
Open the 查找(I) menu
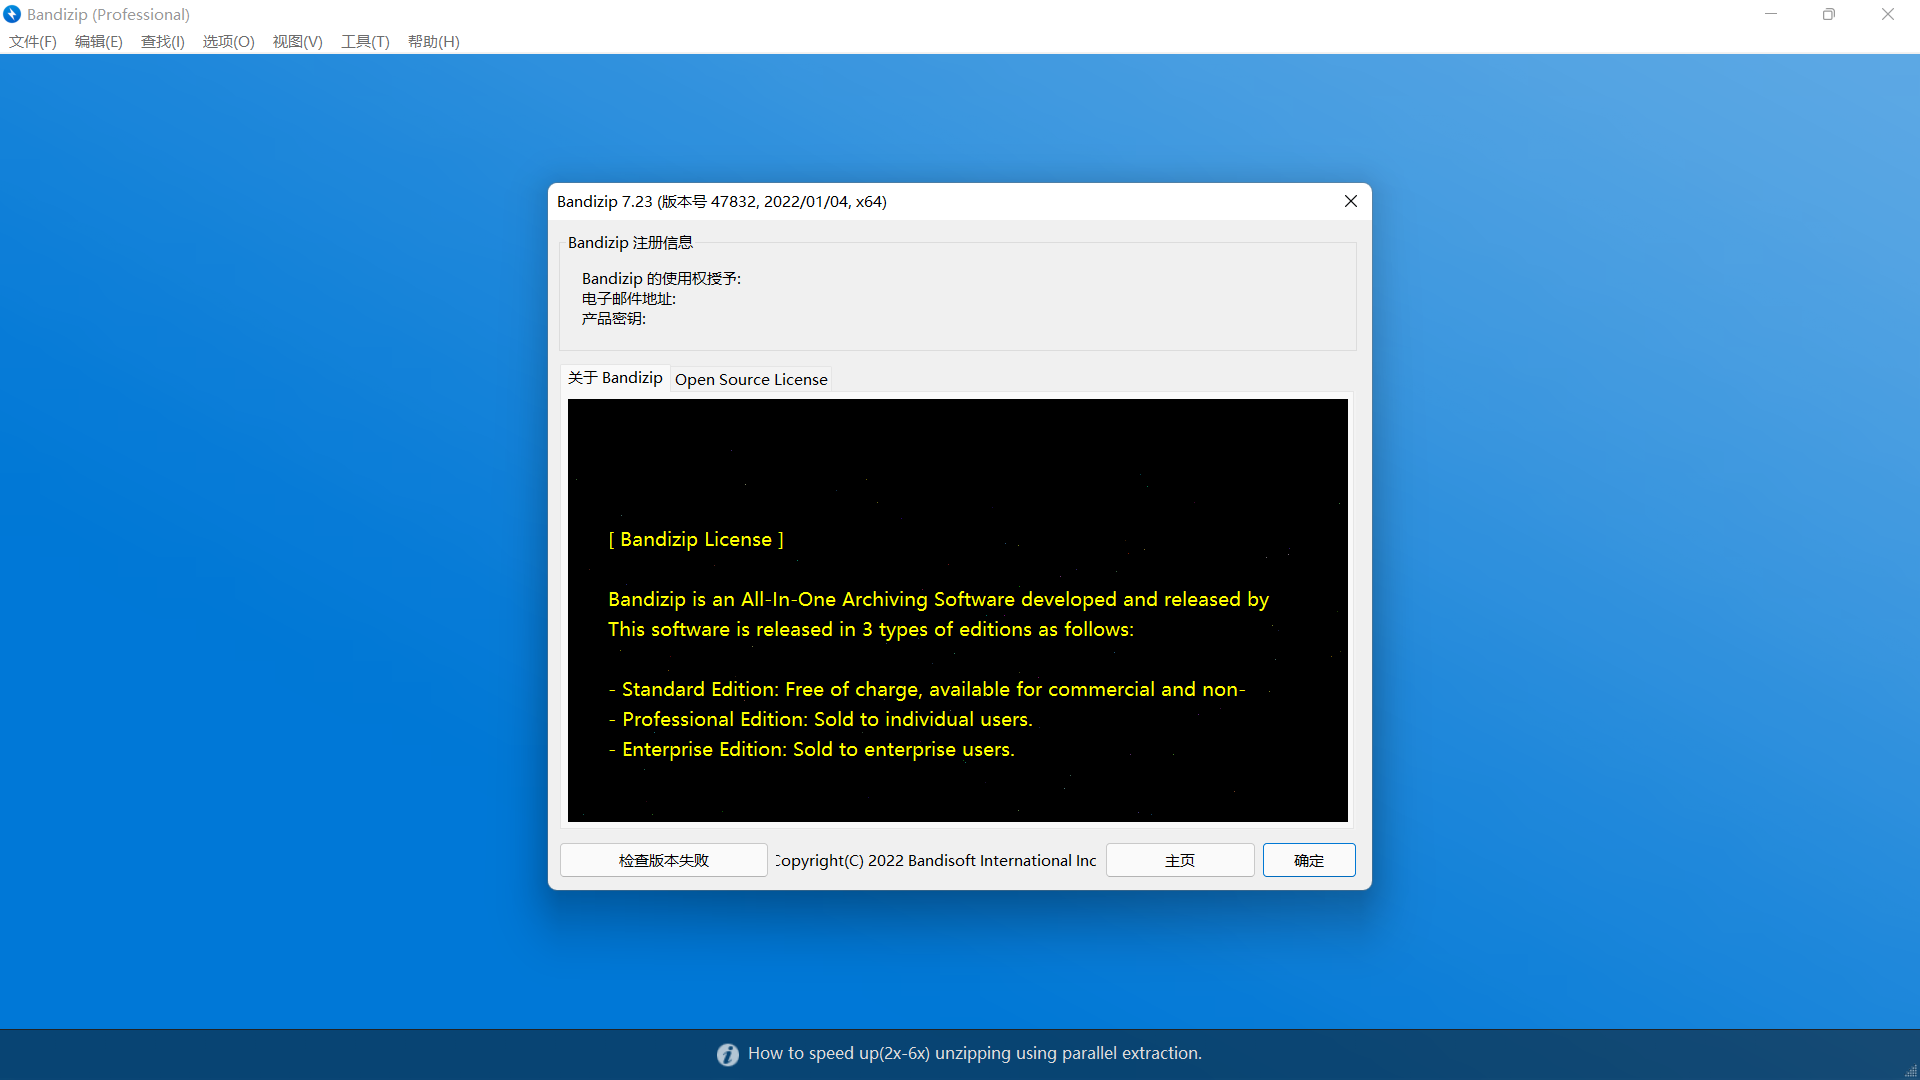click(x=162, y=41)
